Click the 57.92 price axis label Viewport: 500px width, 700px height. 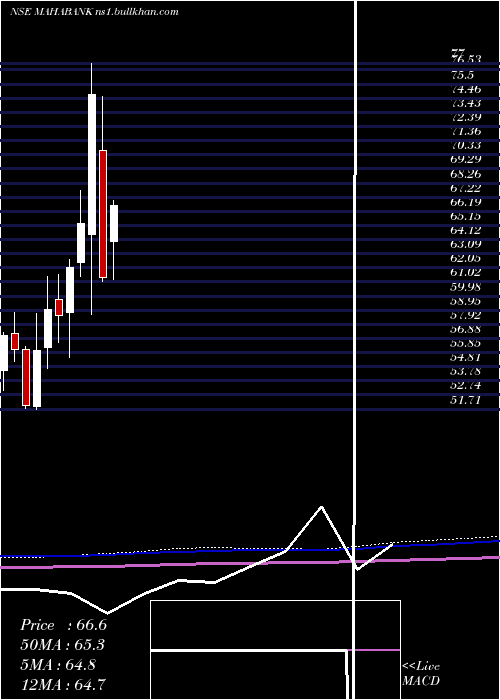[x=466, y=315]
